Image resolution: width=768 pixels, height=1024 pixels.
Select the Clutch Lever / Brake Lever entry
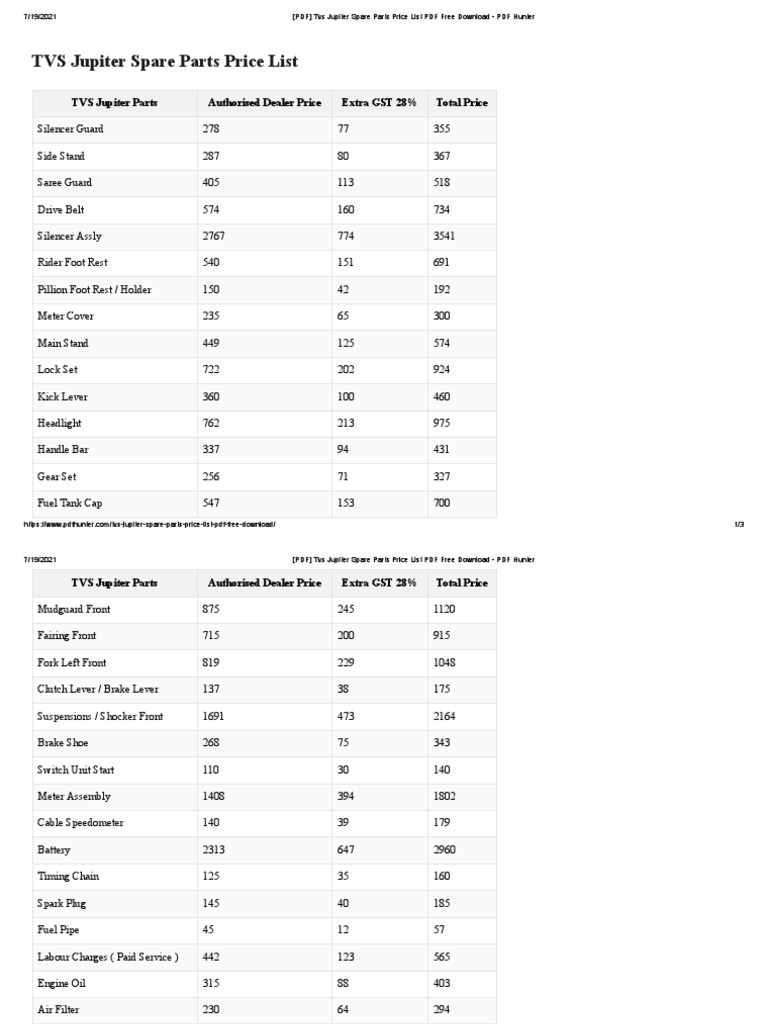[98, 689]
